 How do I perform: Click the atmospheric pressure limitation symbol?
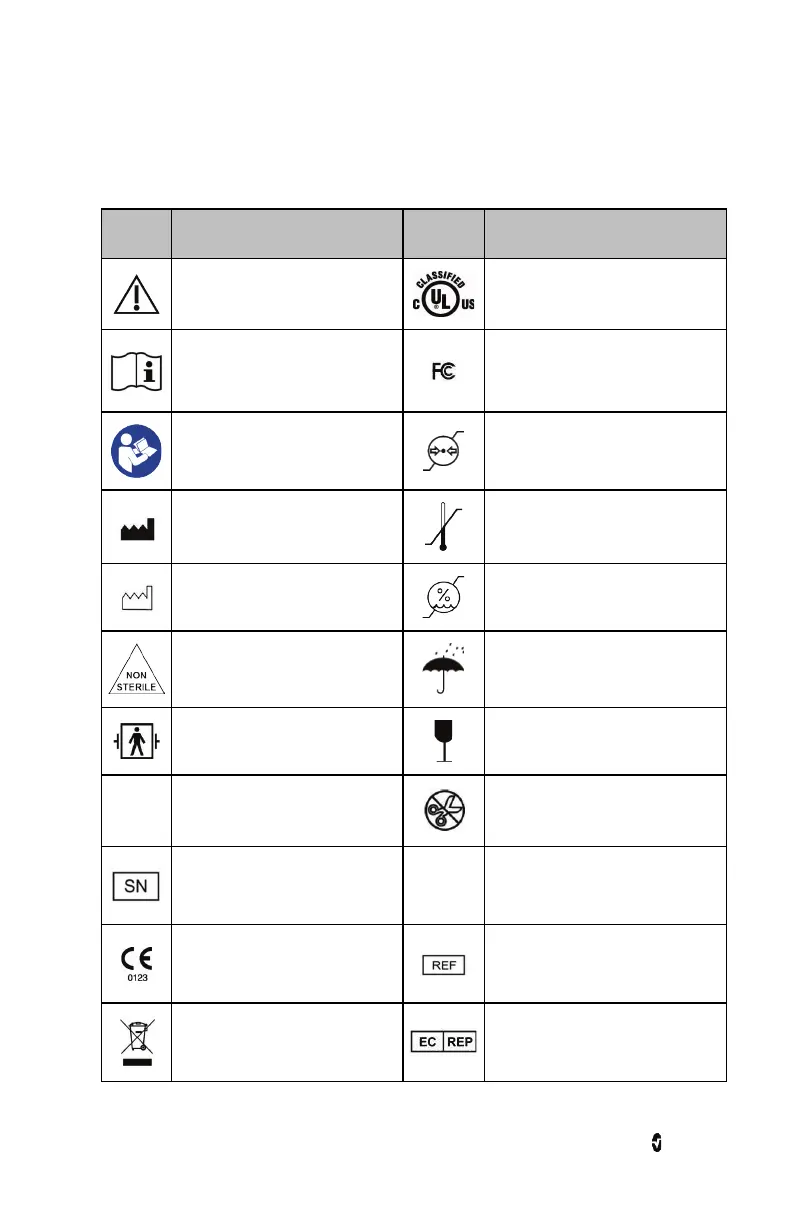point(443,451)
